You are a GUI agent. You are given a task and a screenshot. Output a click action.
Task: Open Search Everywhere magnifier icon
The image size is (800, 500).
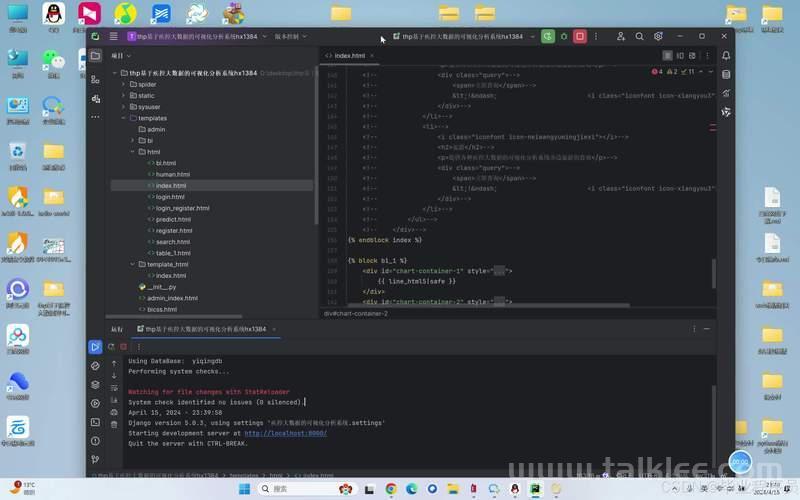pos(639,36)
